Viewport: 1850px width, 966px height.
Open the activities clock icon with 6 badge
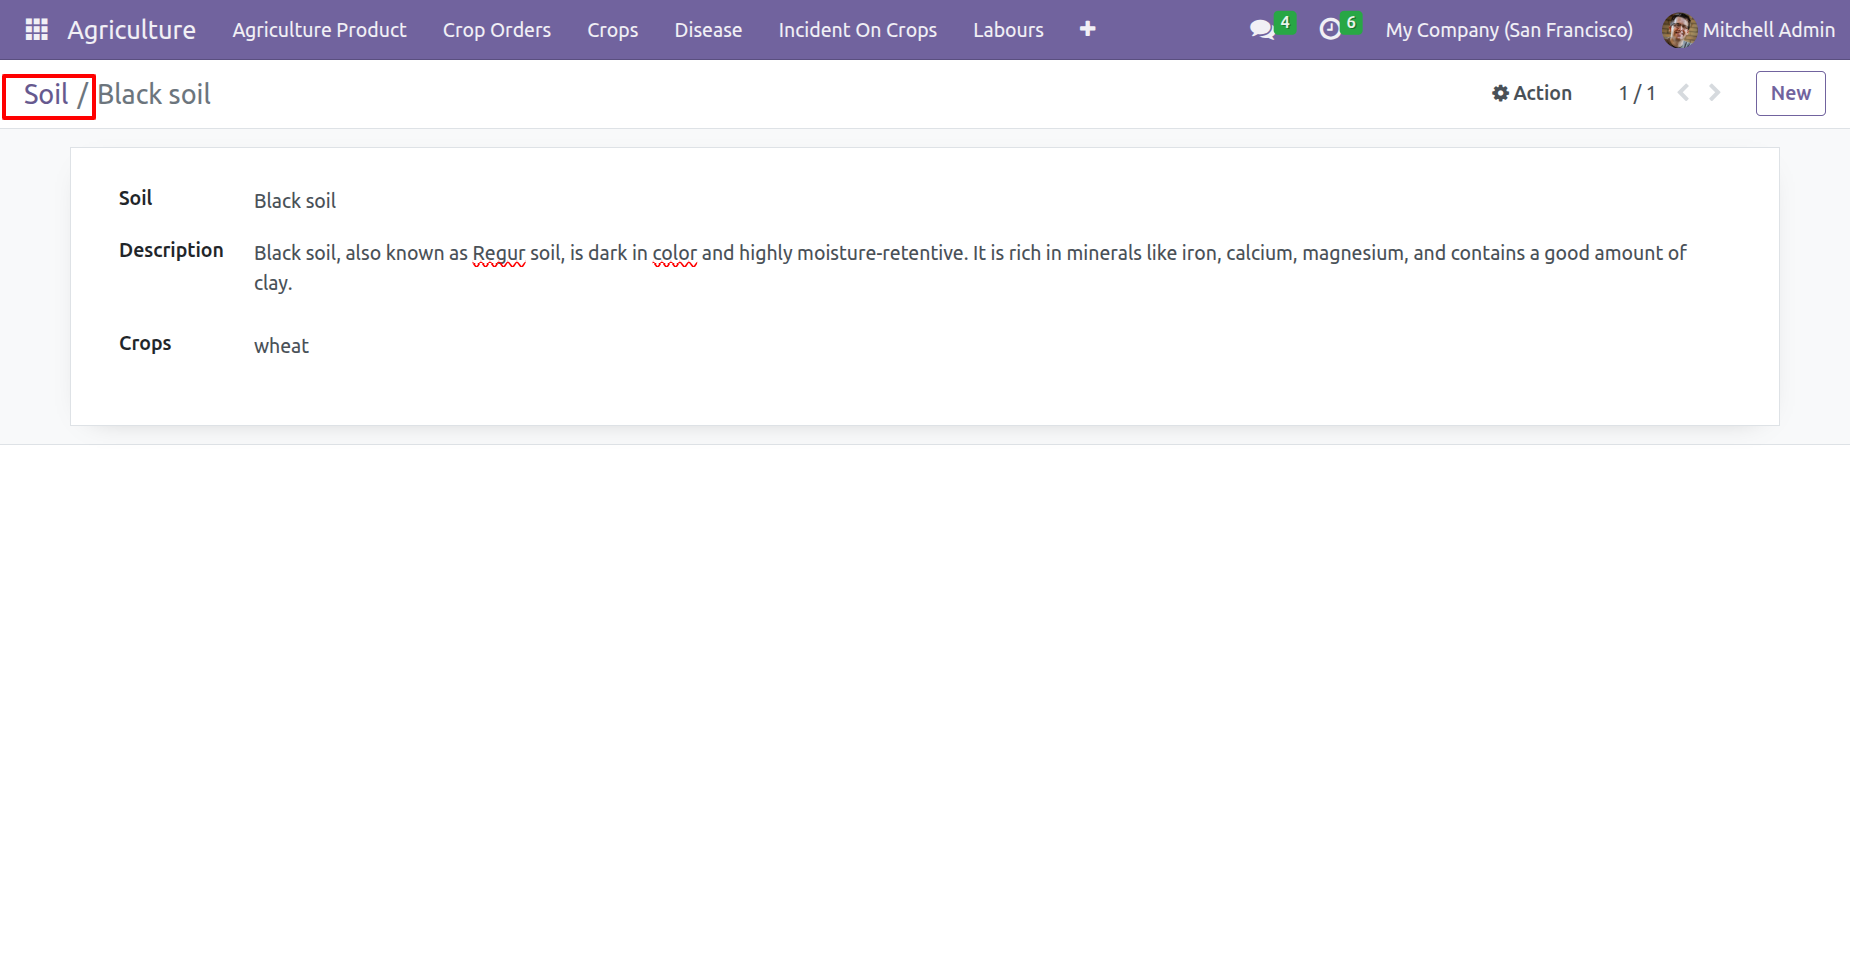(x=1338, y=28)
